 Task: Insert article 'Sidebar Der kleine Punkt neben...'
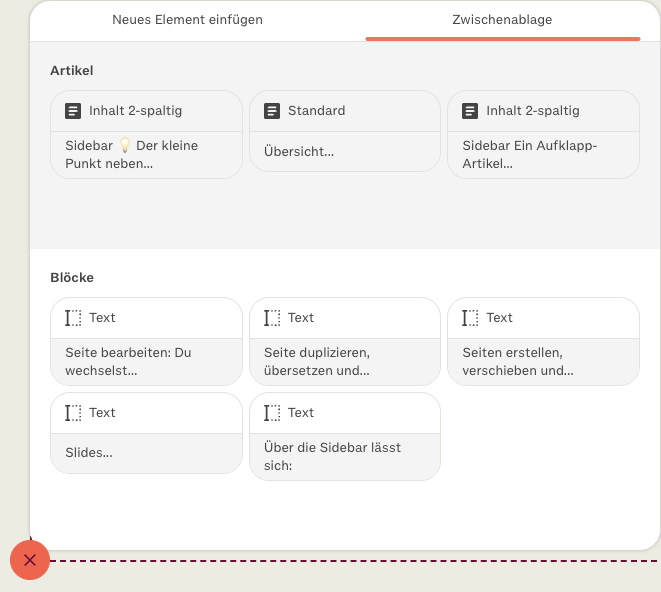coord(146,135)
